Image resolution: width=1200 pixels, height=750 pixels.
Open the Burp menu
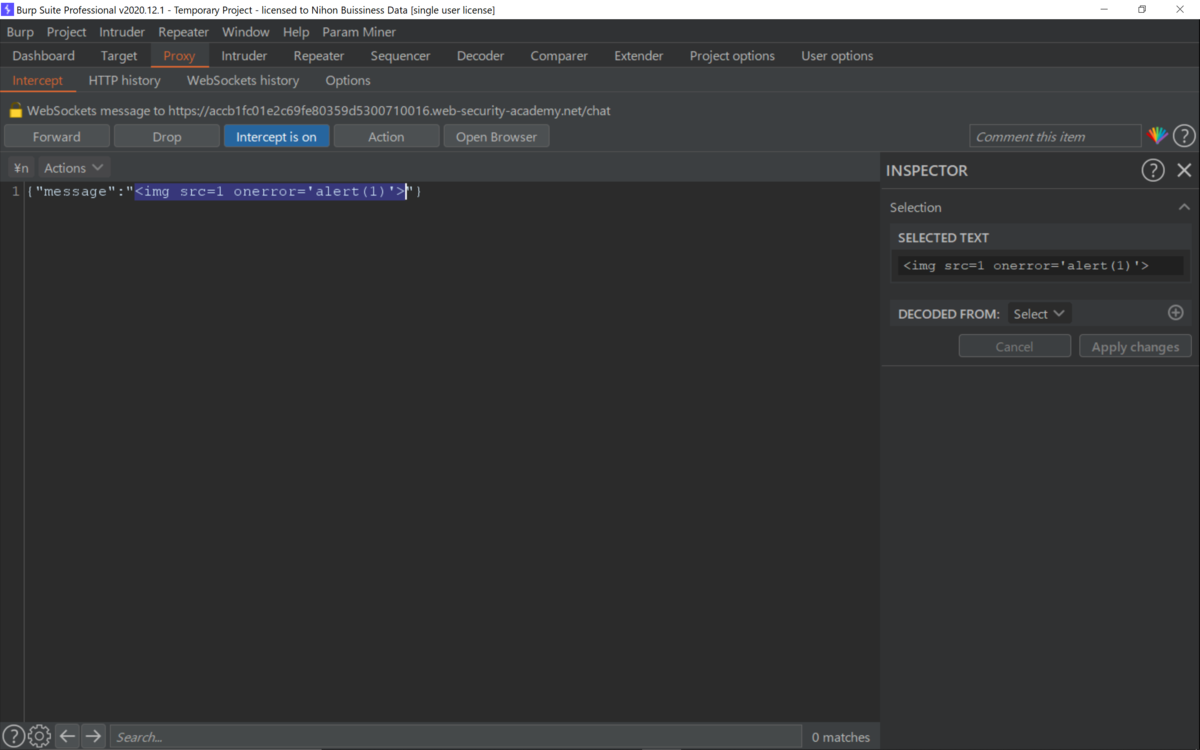[20, 32]
